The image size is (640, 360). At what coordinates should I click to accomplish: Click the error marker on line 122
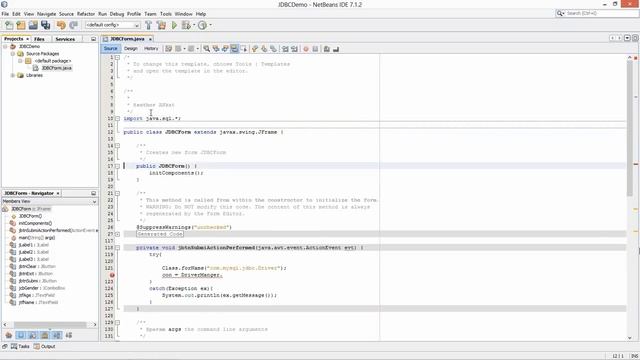point(112,275)
